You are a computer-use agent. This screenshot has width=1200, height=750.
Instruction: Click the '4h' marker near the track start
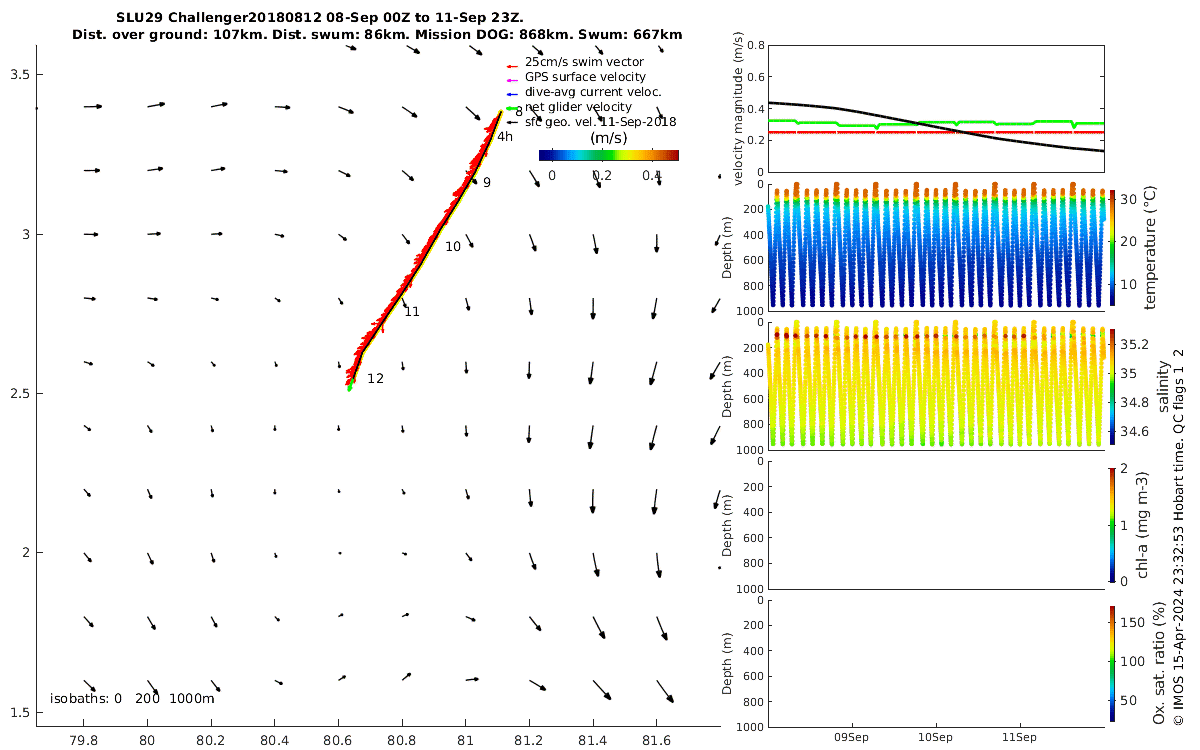point(505,137)
